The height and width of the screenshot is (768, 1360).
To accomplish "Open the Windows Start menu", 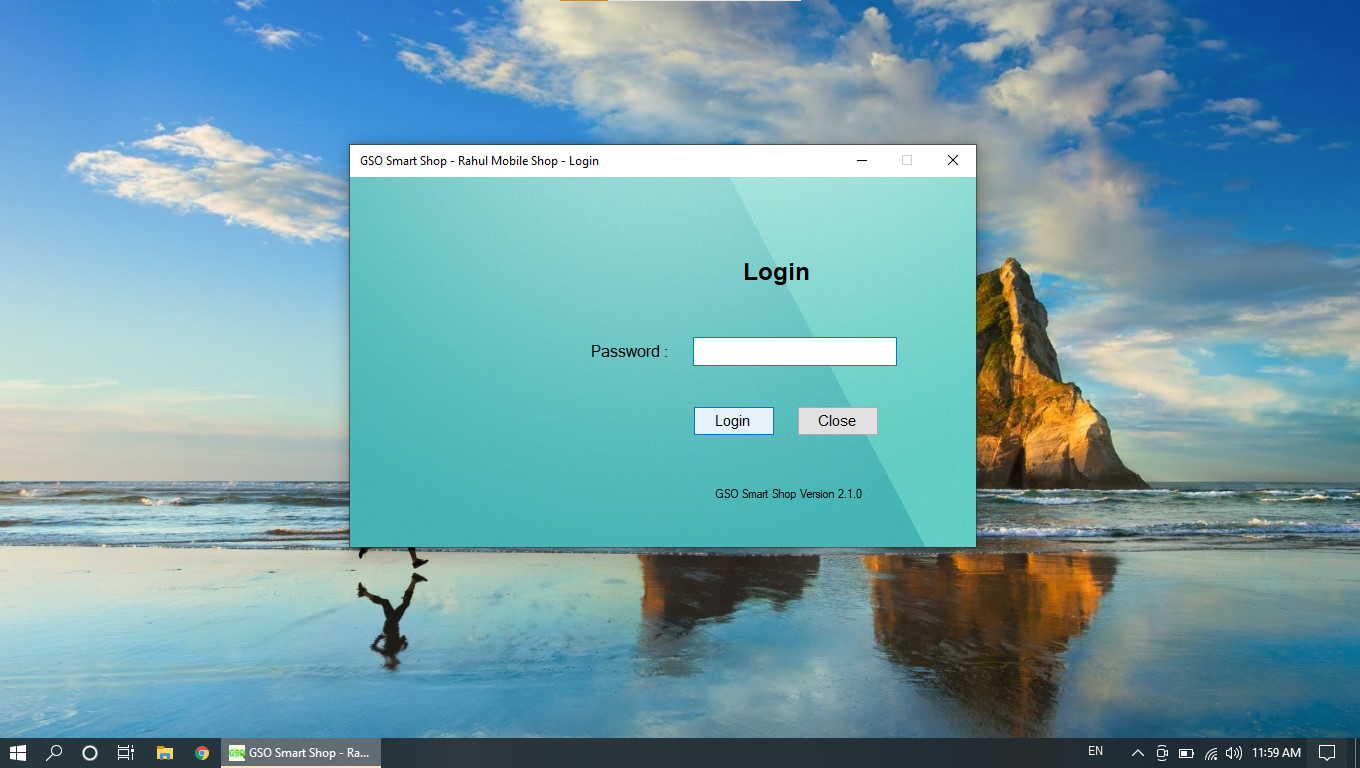I will (18, 753).
